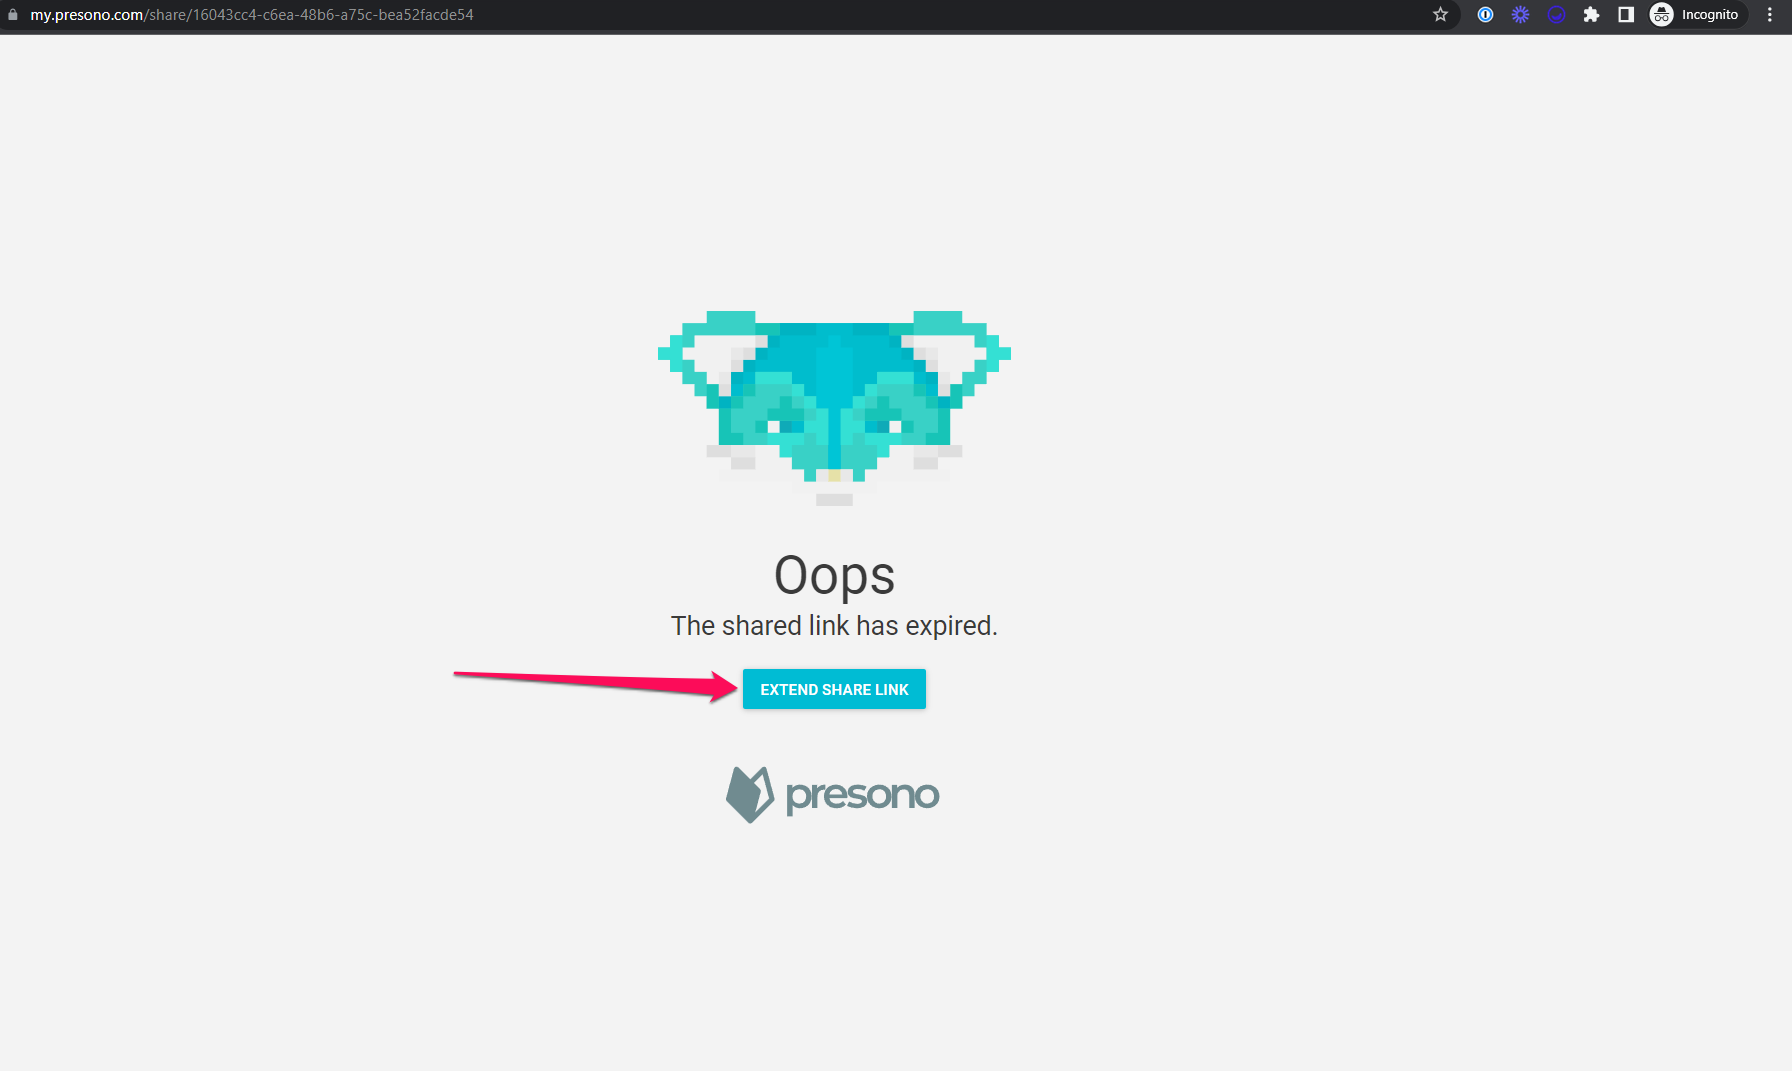Viewport: 1792px width, 1071px height.
Task: Click the shared link has expired message
Action: [834, 626]
